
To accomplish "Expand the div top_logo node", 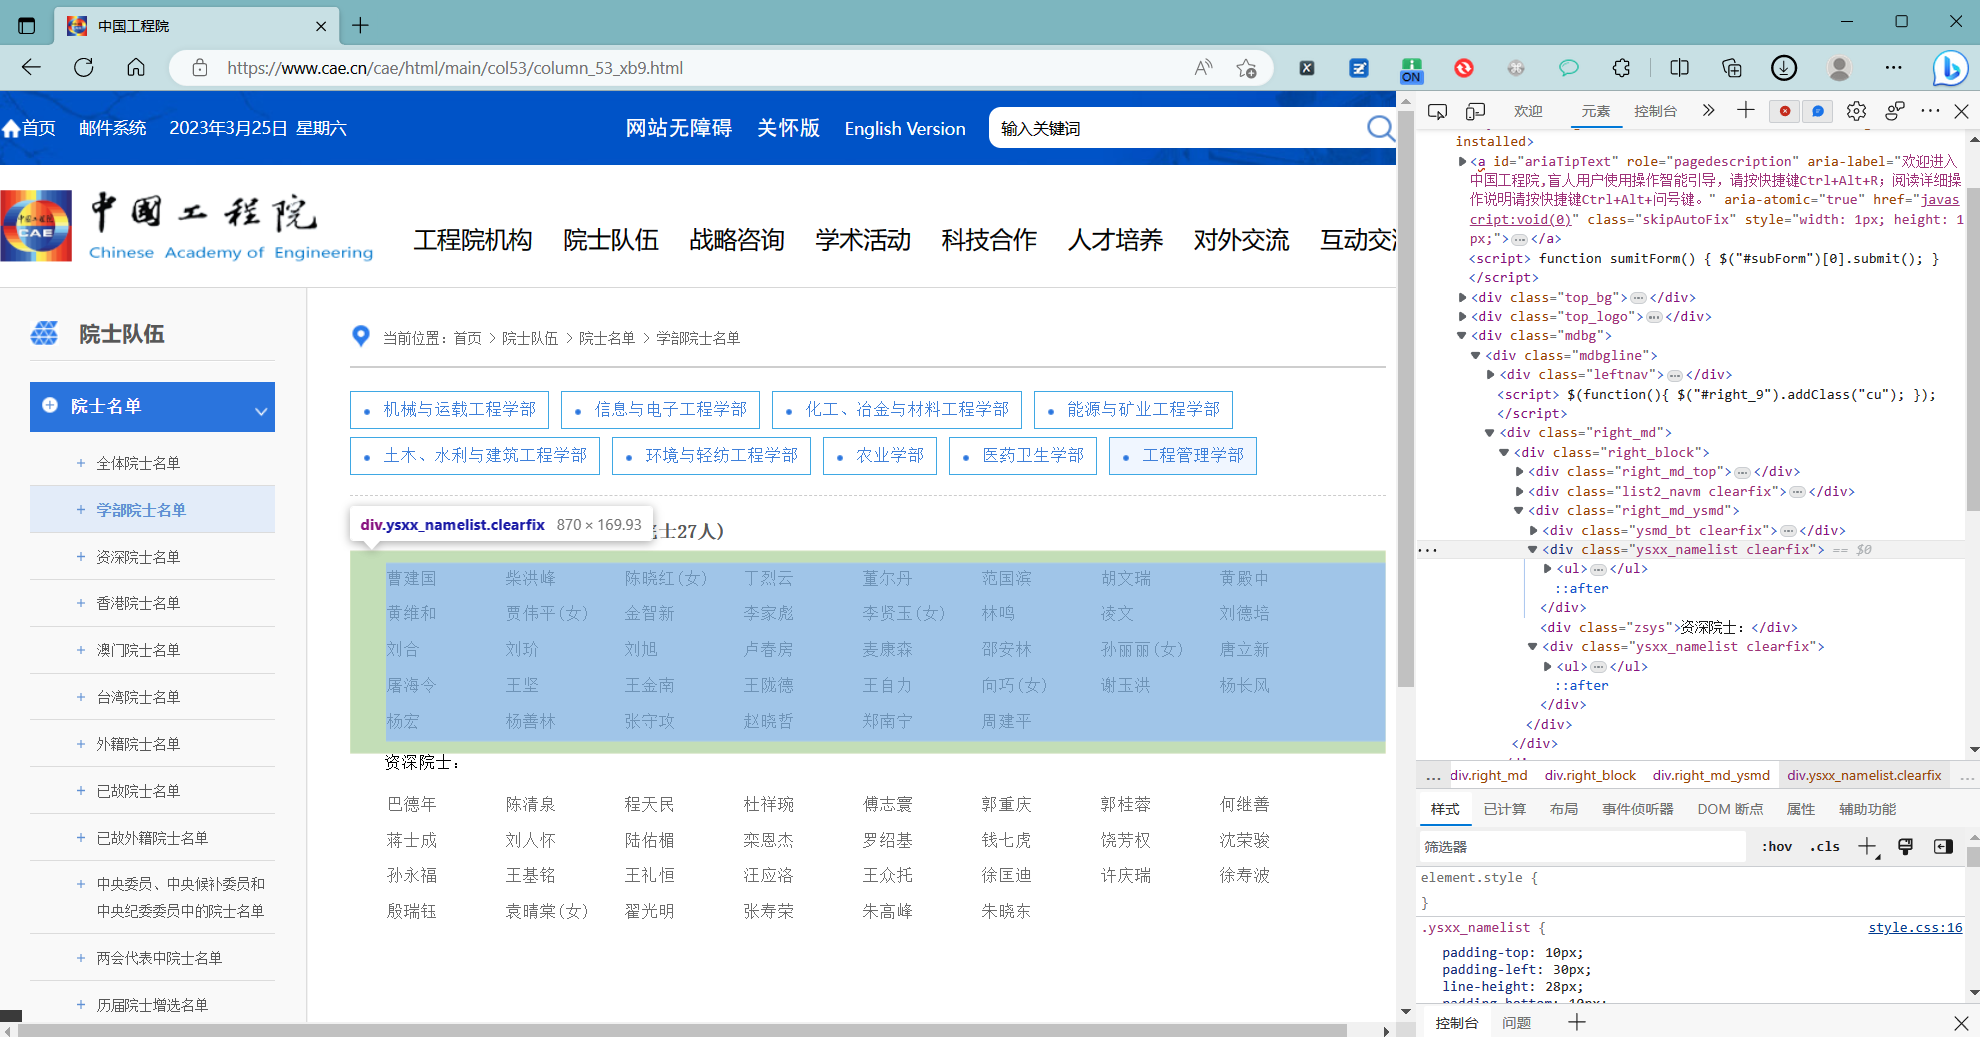I will (x=1462, y=316).
